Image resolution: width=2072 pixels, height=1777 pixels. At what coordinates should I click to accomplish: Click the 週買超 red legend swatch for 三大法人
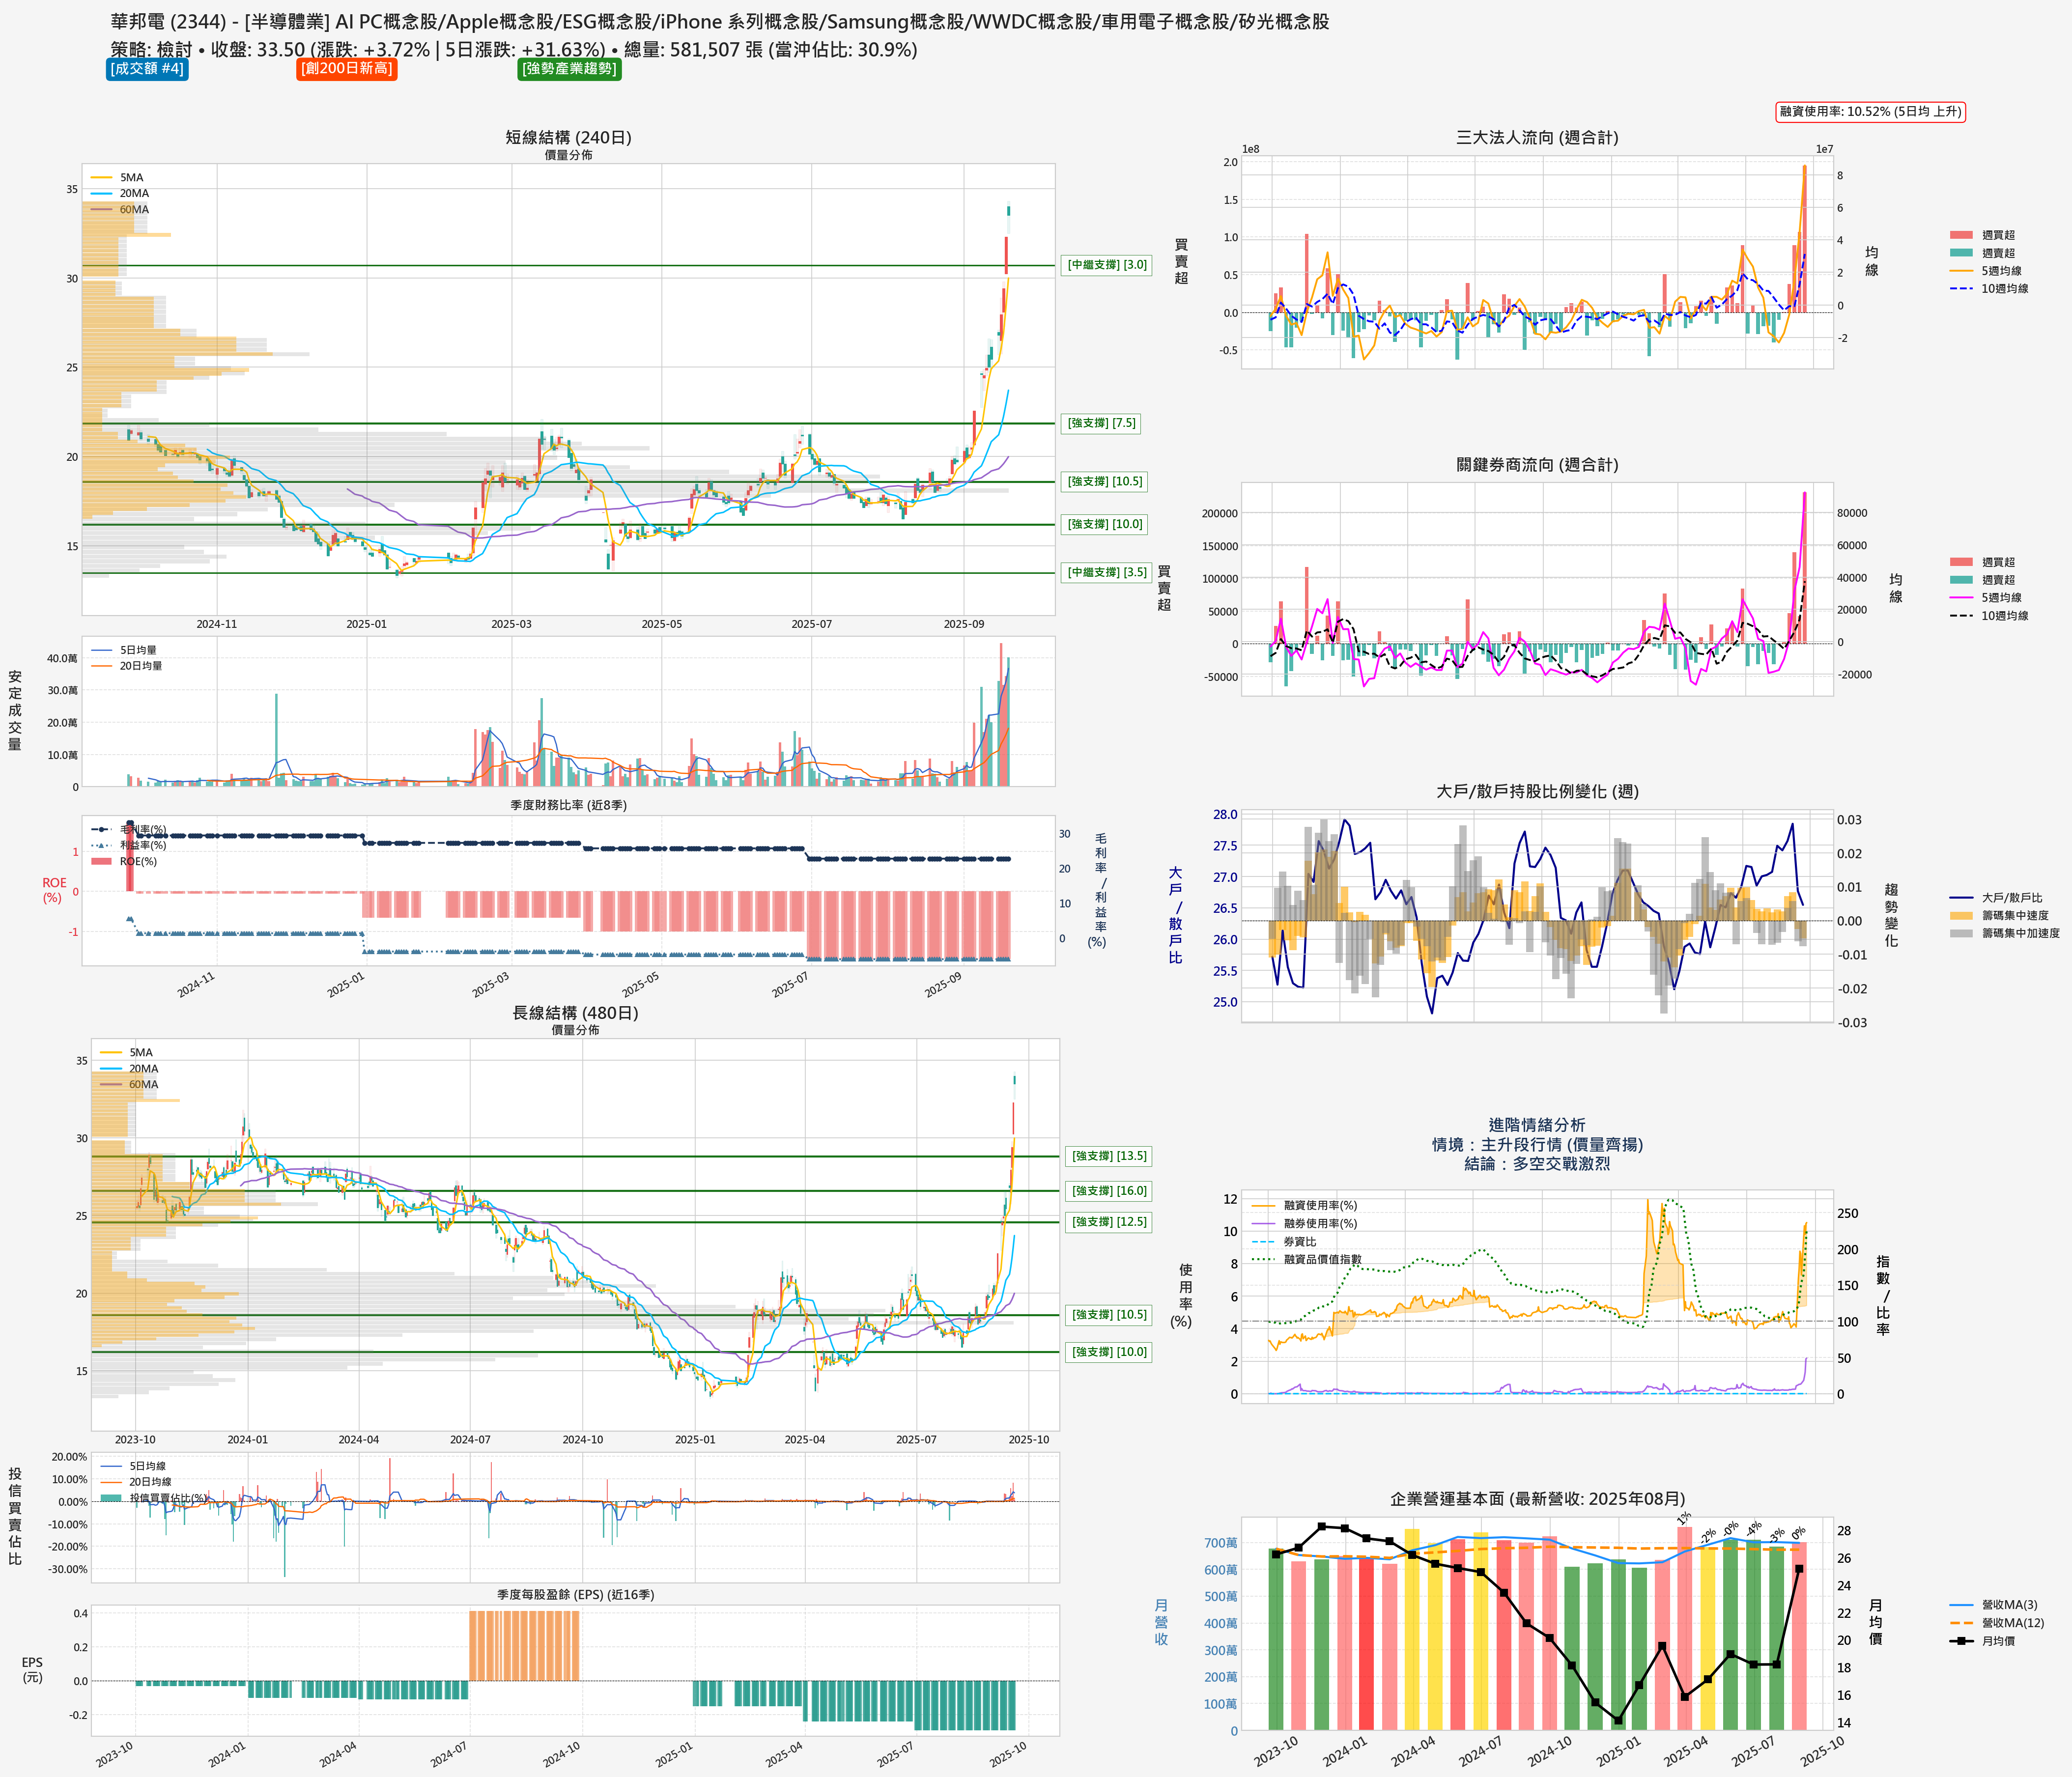(x=1961, y=235)
